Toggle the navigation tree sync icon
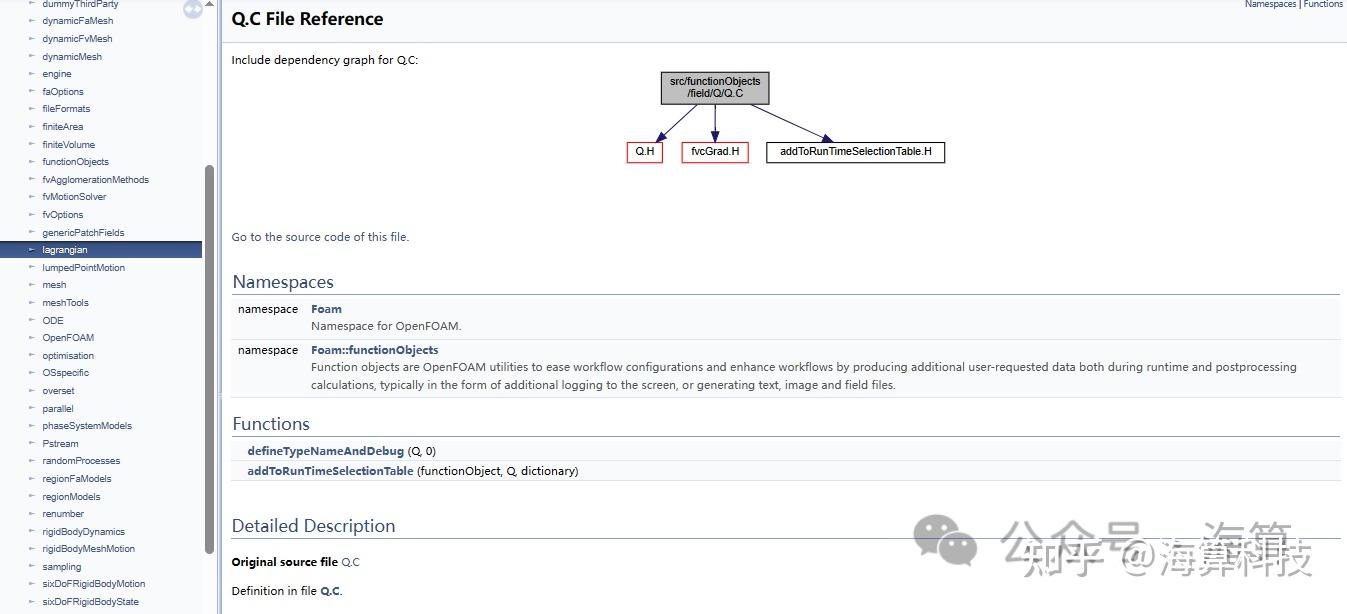 pyautogui.click(x=192, y=9)
